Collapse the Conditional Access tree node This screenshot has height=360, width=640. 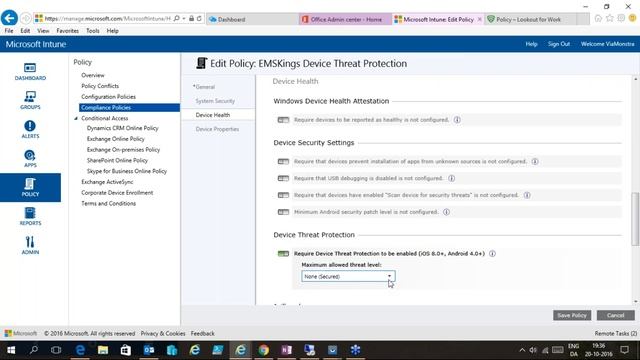(x=76, y=118)
